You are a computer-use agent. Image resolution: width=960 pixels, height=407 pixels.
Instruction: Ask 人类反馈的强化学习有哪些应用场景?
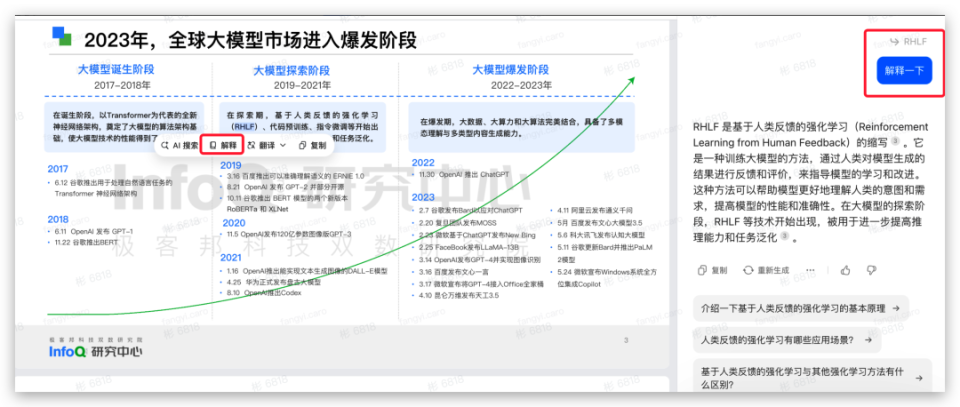tap(787, 340)
